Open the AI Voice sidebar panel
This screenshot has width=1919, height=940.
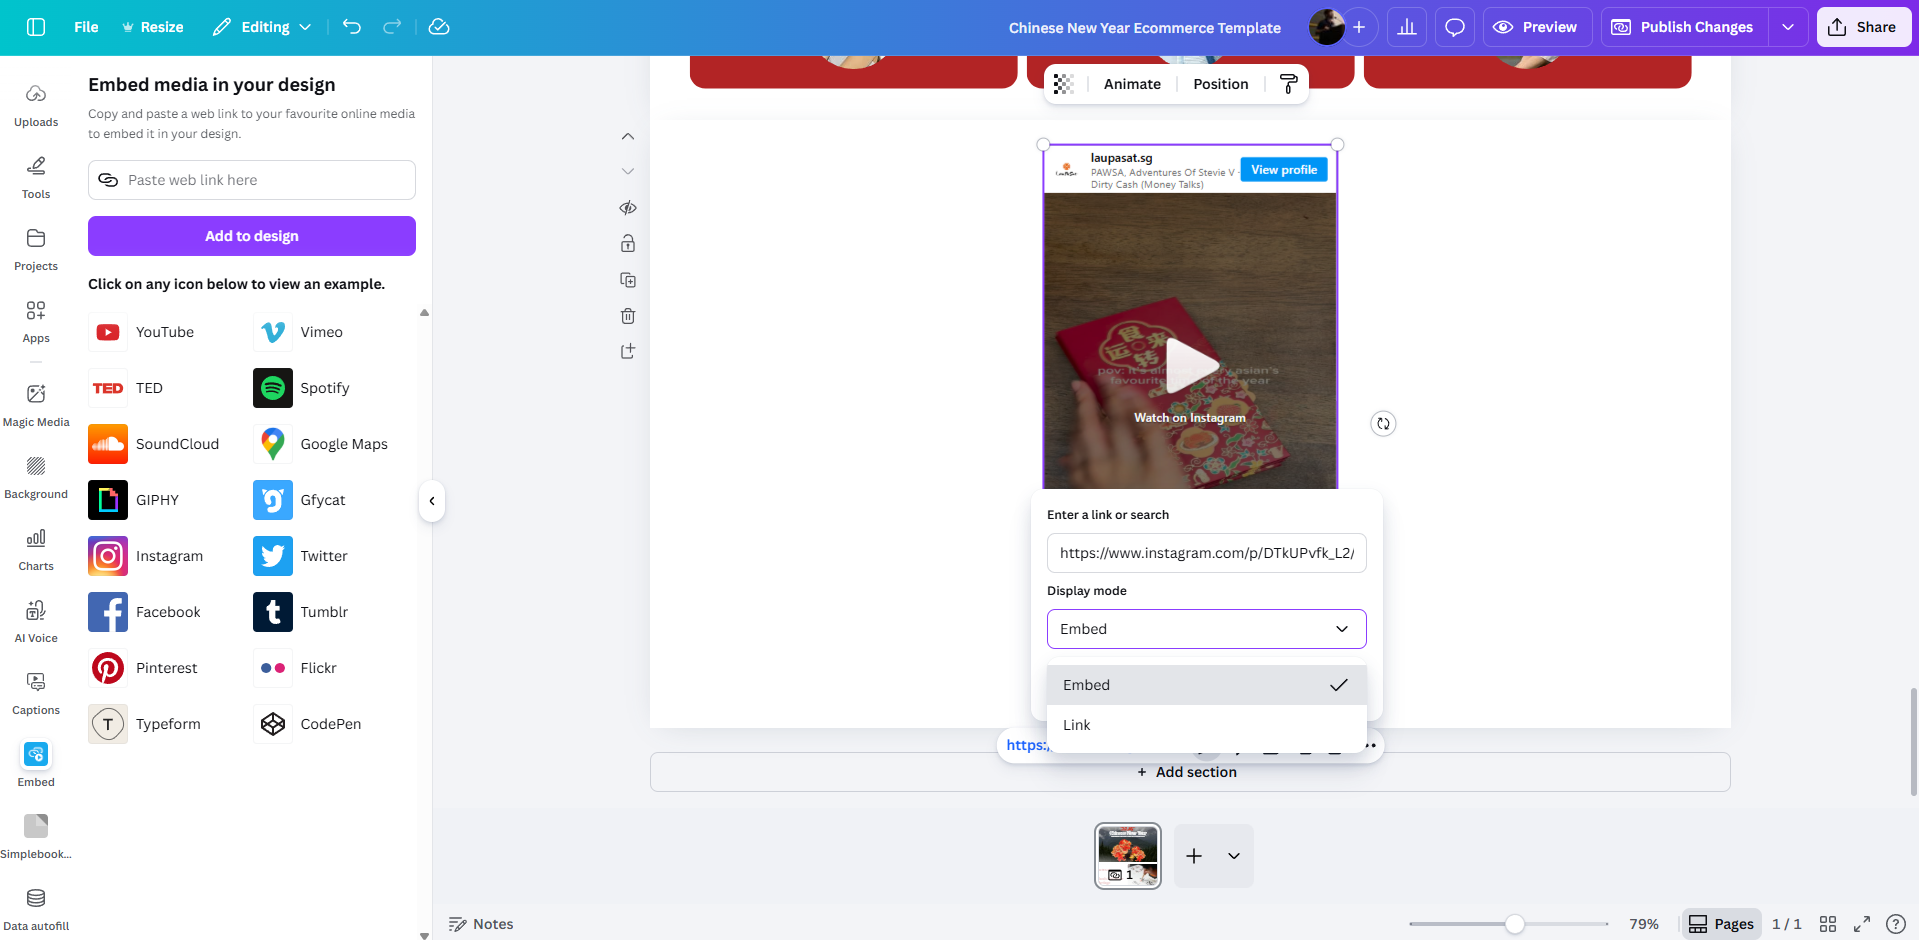[36, 620]
